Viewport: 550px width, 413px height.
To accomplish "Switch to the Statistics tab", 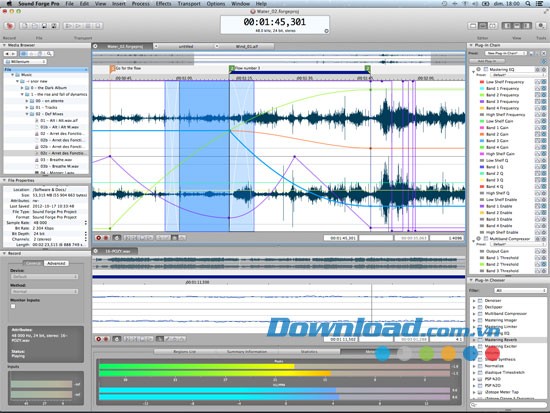I will [x=309, y=352].
